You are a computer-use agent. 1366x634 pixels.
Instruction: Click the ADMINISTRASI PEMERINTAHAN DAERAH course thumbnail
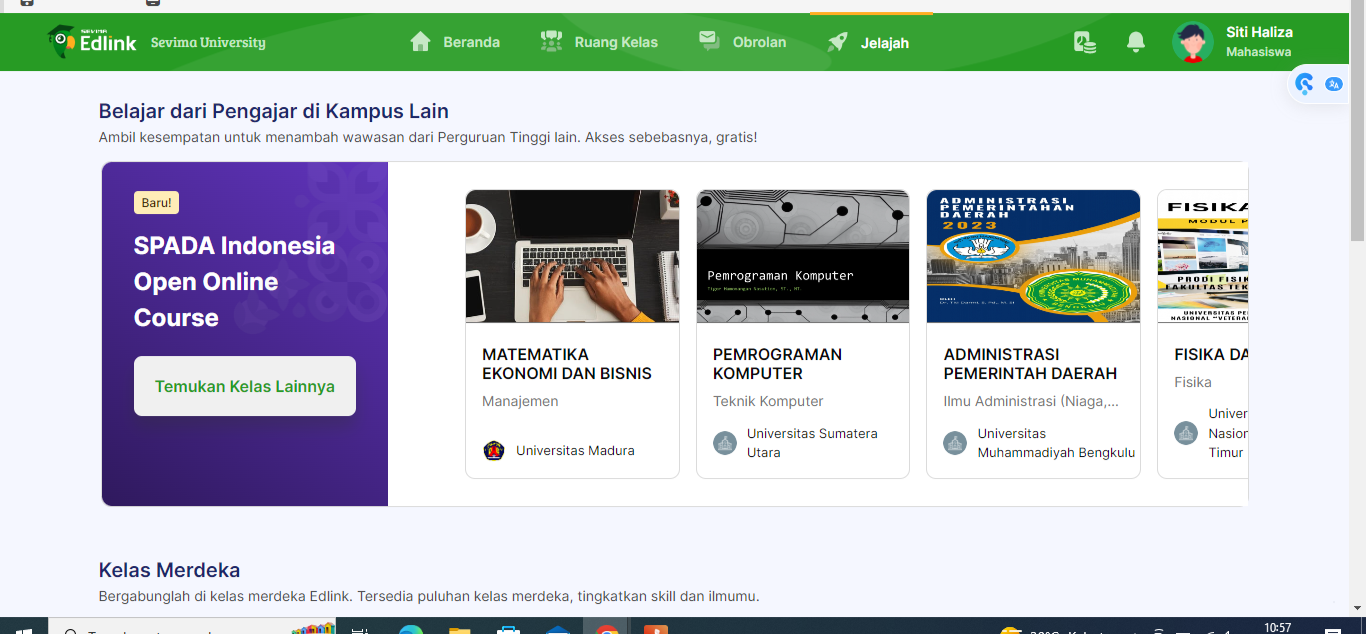click(x=1032, y=256)
